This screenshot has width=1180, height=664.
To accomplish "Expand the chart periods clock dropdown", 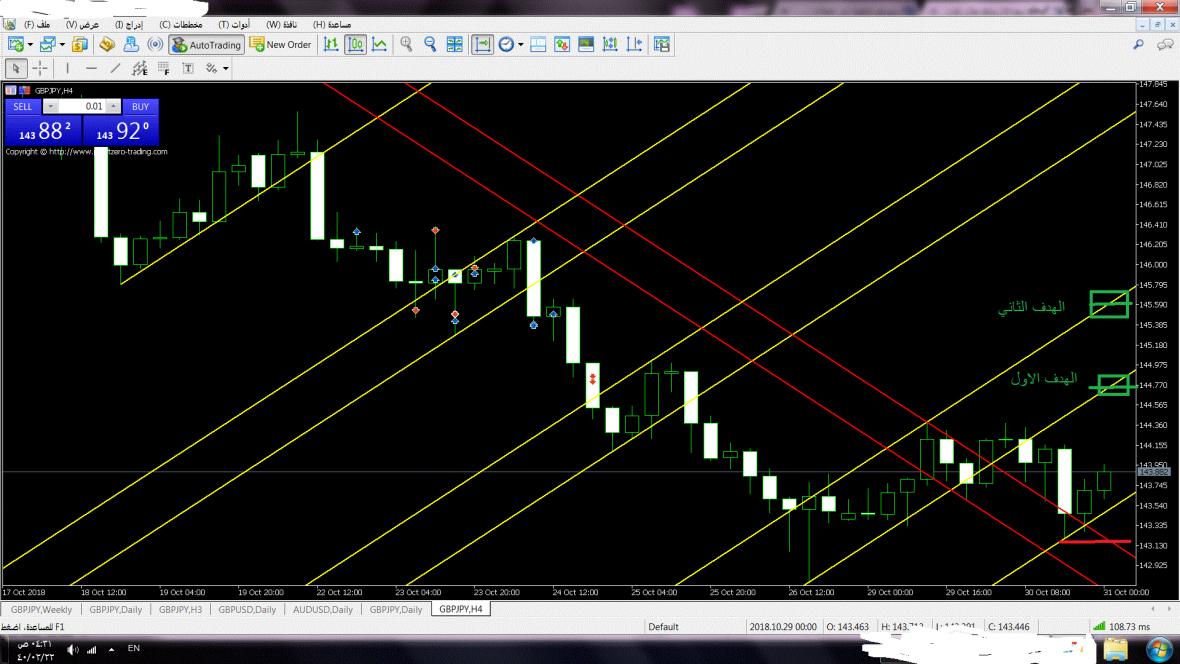I will pos(520,44).
